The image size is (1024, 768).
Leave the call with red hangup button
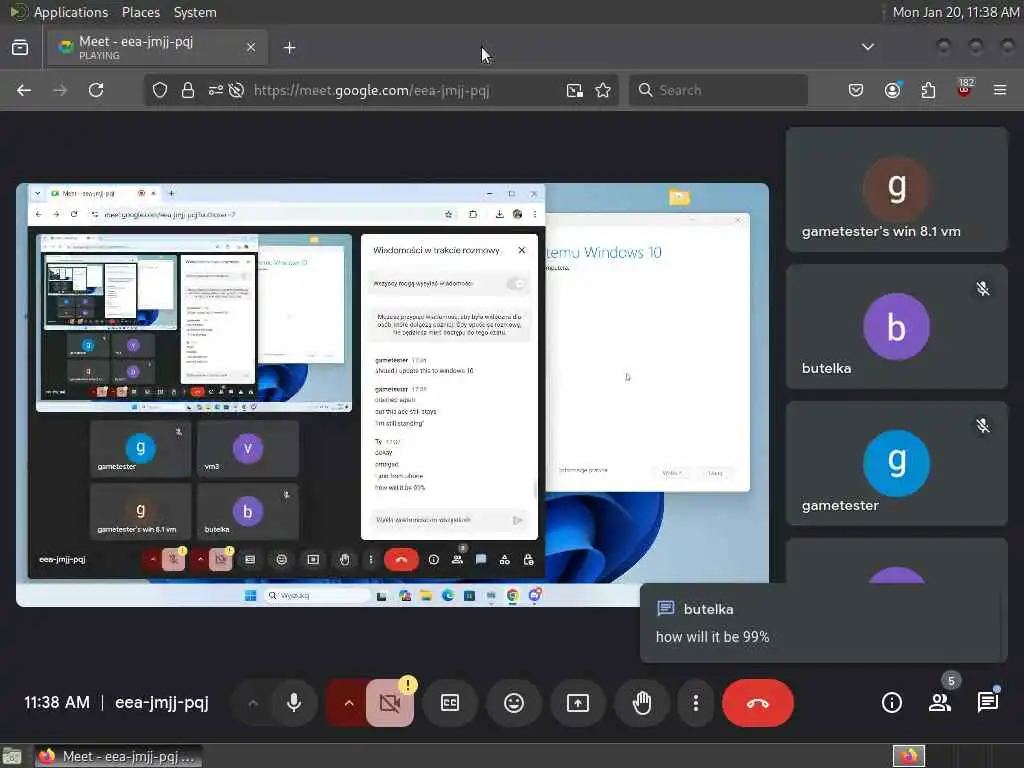[x=758, y=703]
